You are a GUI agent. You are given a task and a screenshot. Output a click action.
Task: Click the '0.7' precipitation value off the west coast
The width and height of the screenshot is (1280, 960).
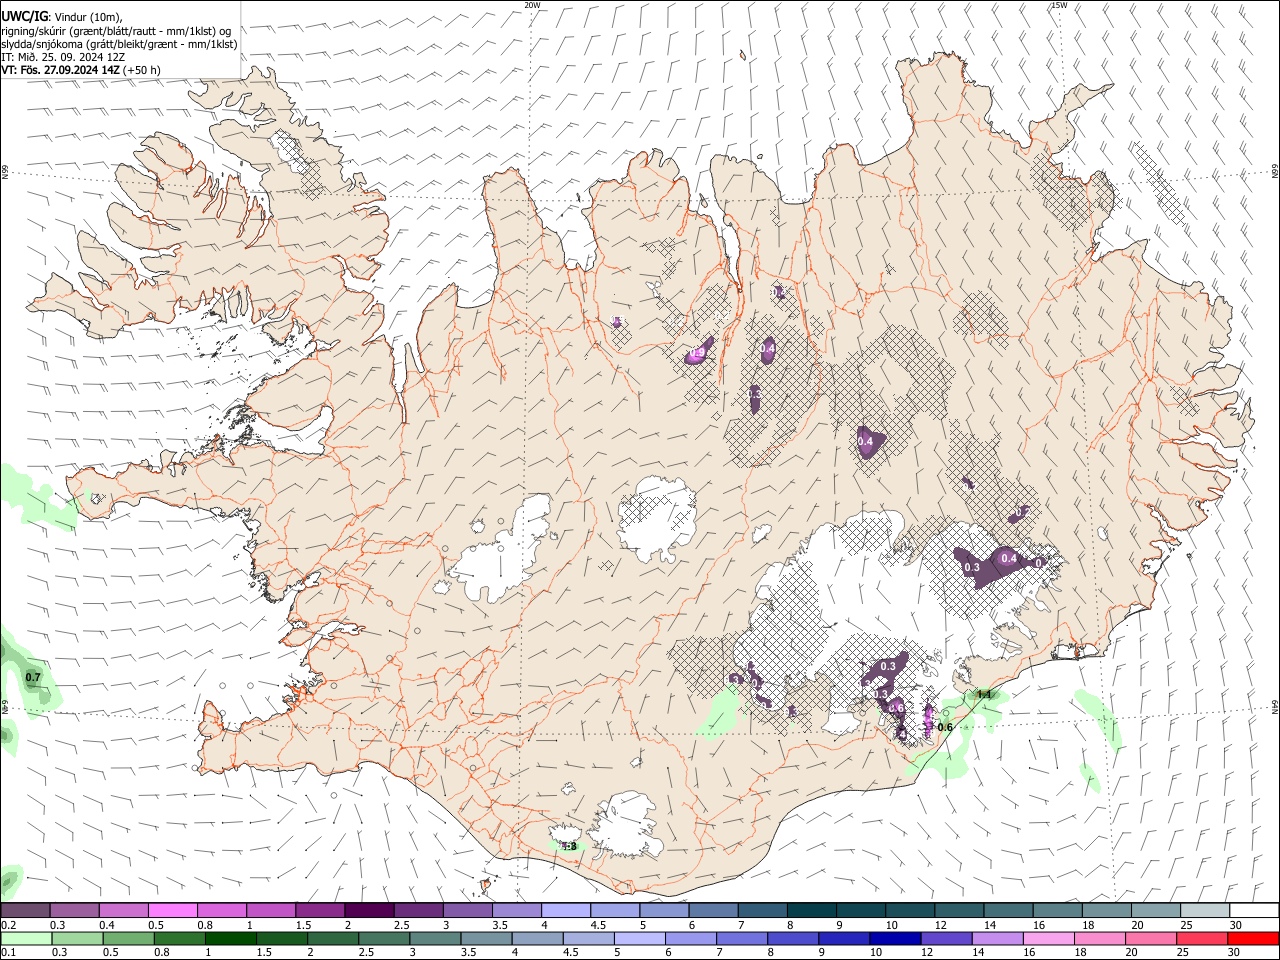[x=33, y=678]
